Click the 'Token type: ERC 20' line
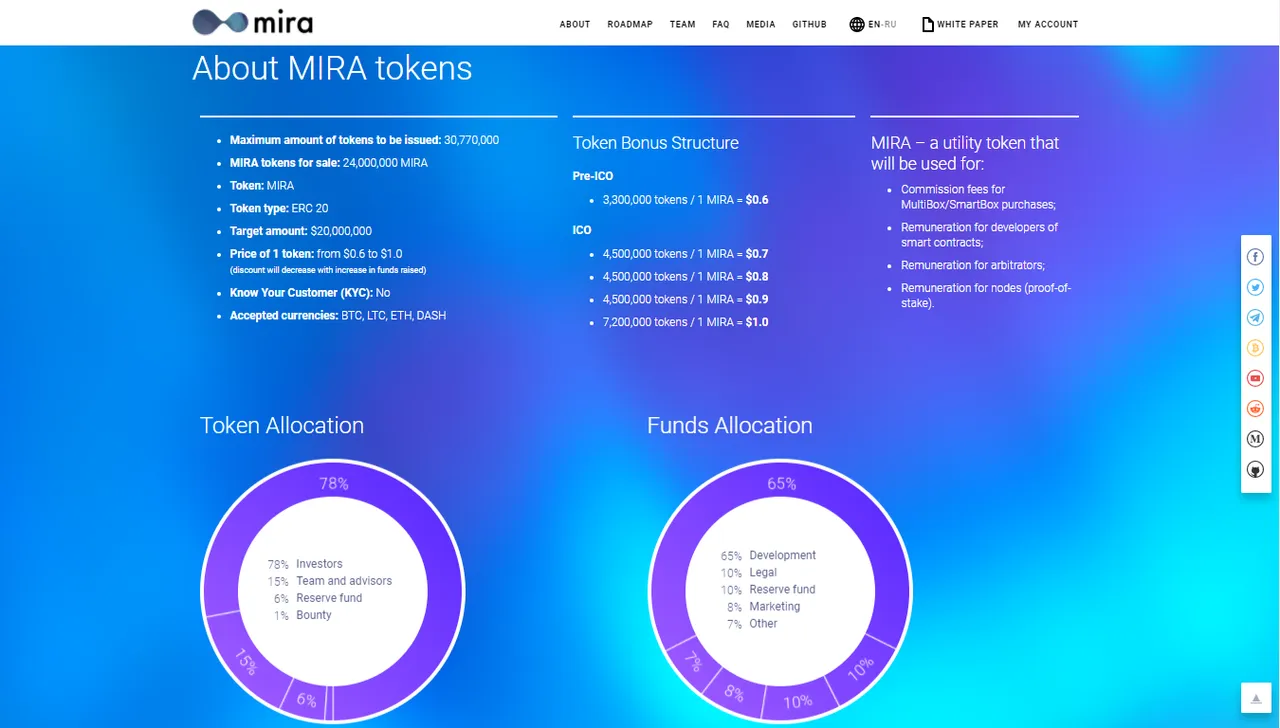 279,208
